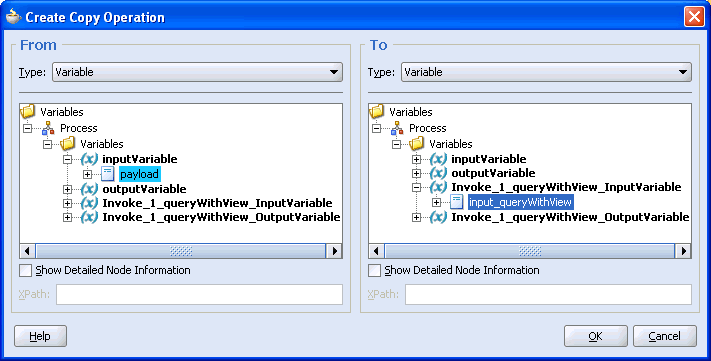Close the Create Copy Operation dialog
711x361 pixels.
(x=694, y=17)
